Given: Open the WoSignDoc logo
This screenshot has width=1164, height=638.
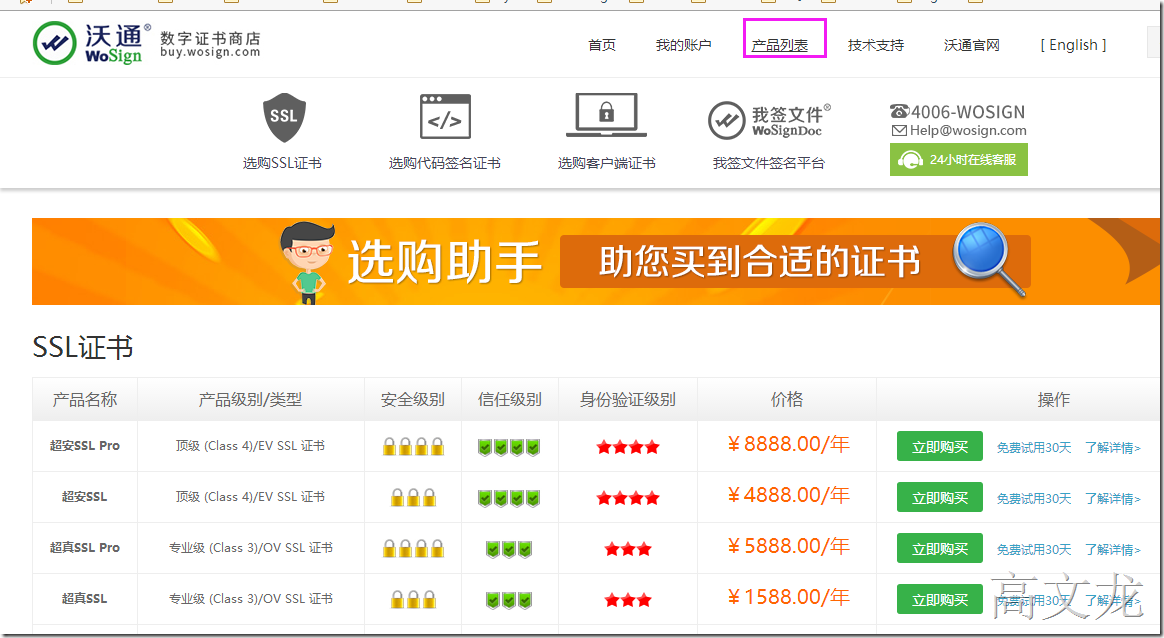Looking at the screenshot, I should (769, 120).
